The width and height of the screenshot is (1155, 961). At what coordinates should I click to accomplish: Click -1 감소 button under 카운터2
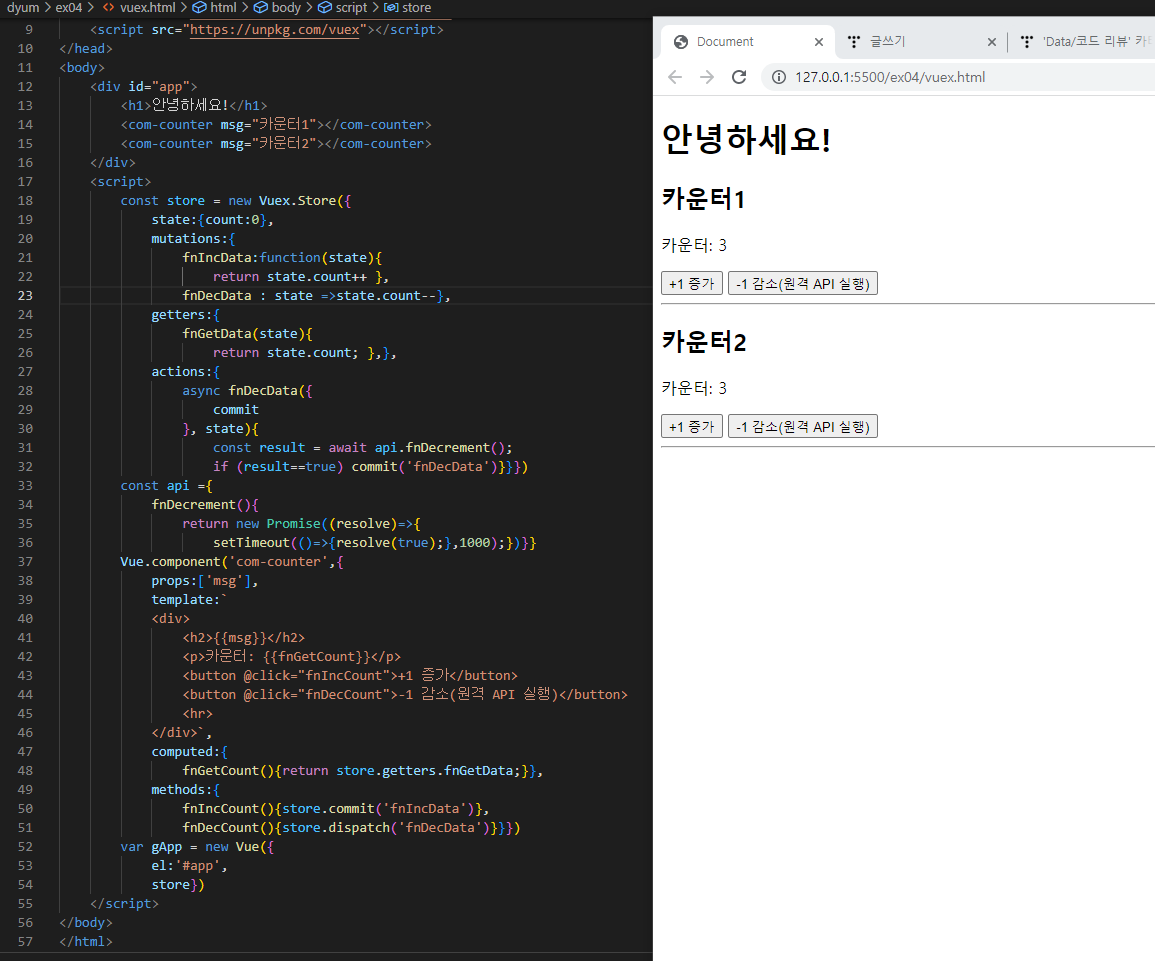(x=802, y=426)
